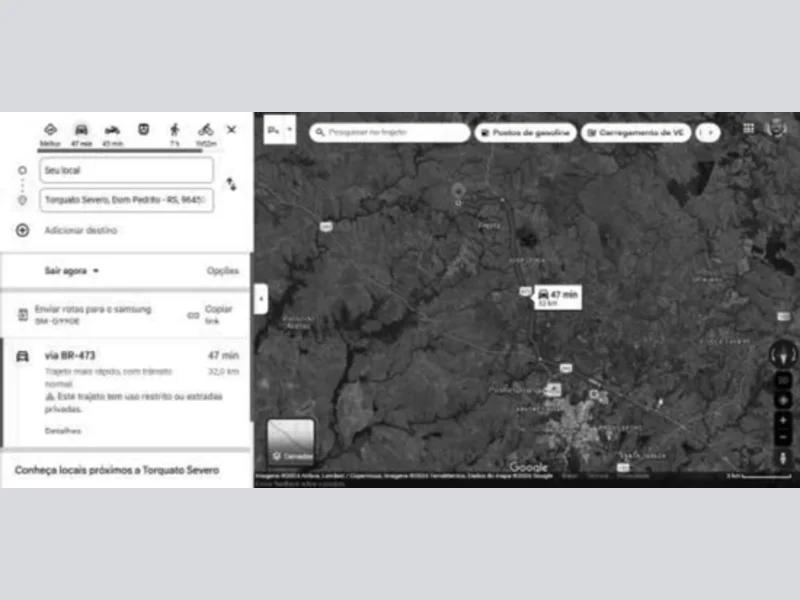The image size is (800, 600).
Task: Click 'Conheça locais próximos a Torquato Severo'
Action: click(x=117, y=470)
